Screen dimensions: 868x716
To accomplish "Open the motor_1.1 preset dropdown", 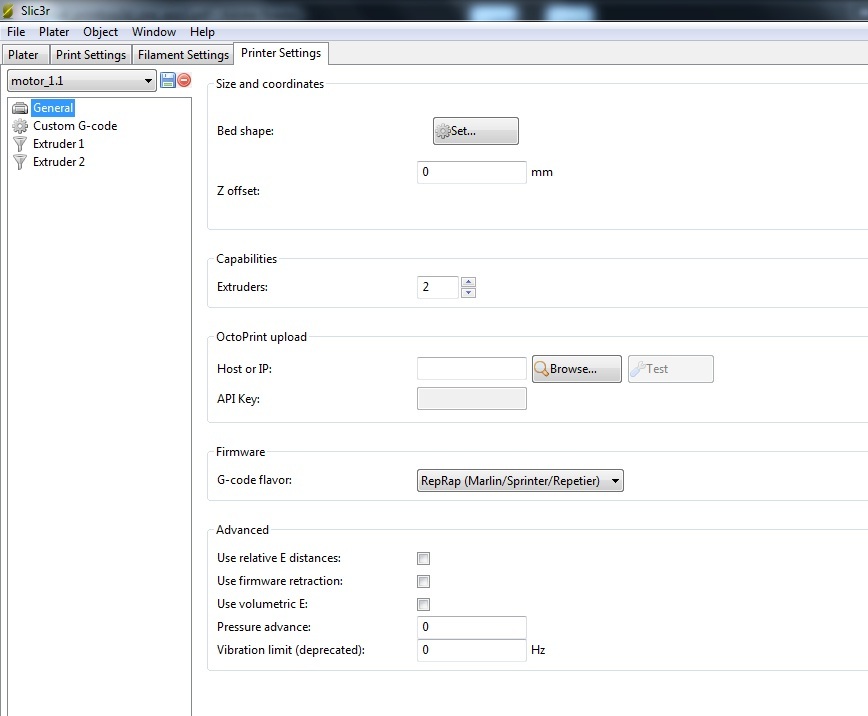I will [82, 81].
